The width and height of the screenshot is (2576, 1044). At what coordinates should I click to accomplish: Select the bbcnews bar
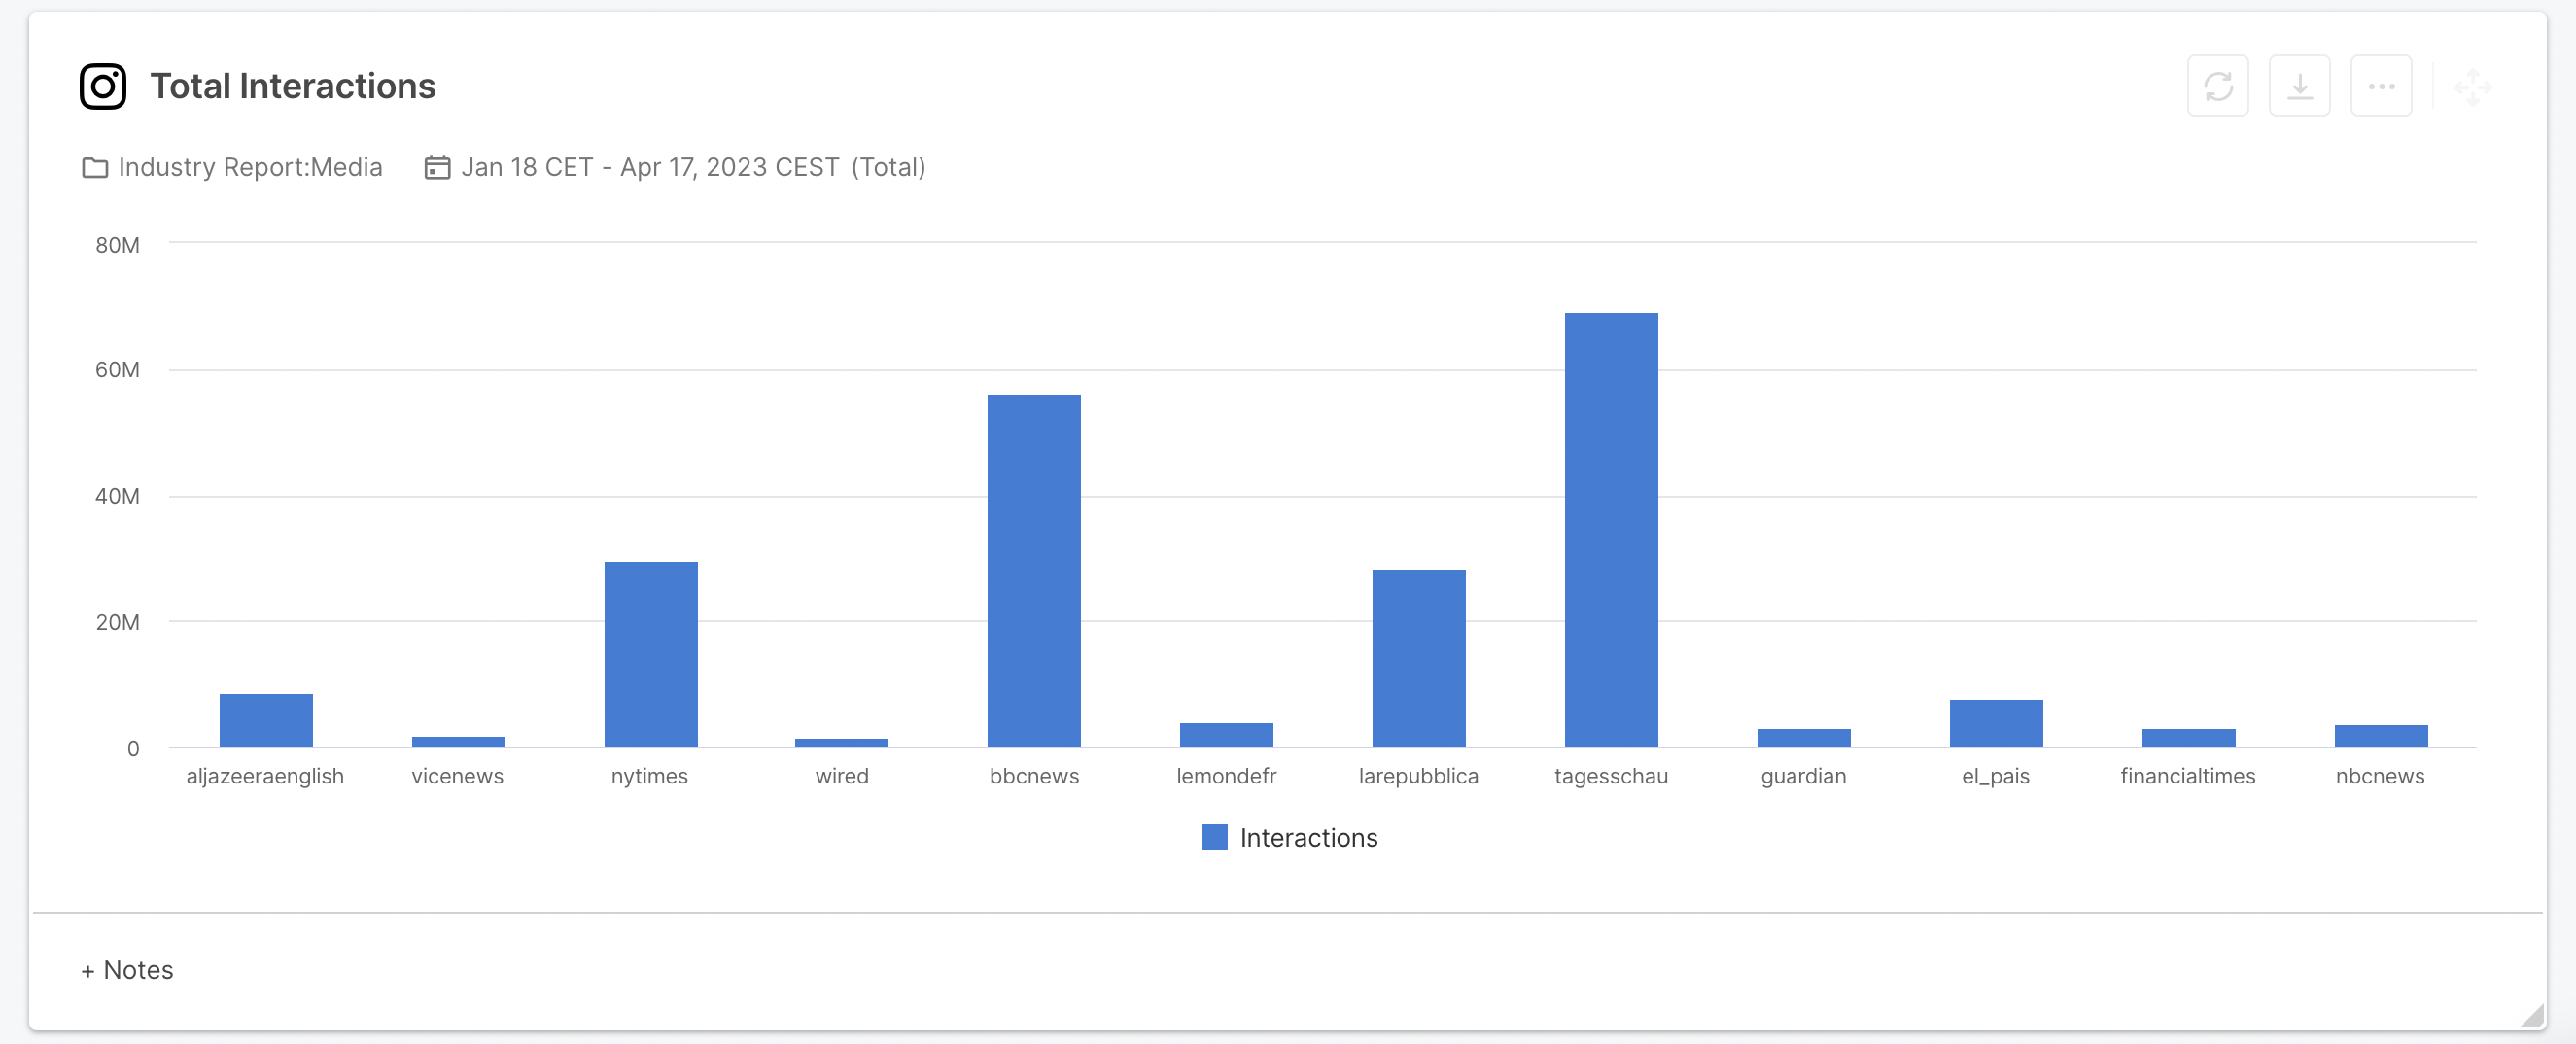click(x=1034, y=571)
